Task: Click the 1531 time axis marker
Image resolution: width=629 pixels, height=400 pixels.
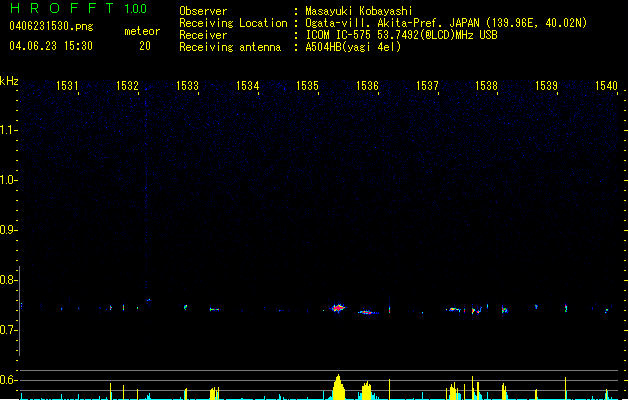Action: 67,86
